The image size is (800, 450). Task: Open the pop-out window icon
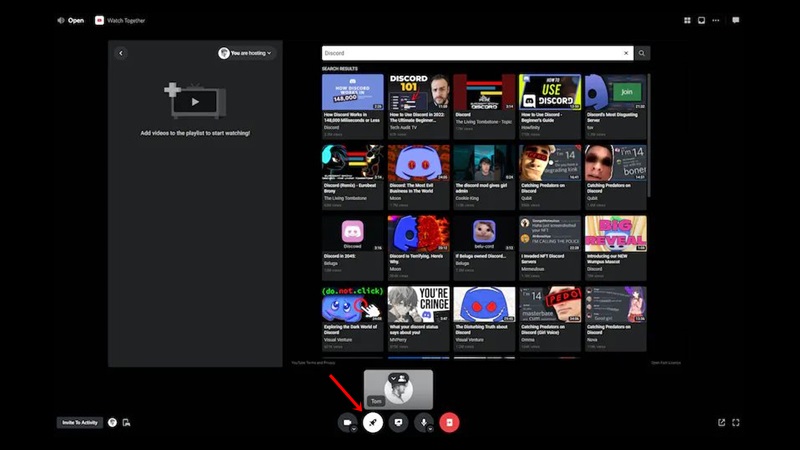tap(721, 422)
